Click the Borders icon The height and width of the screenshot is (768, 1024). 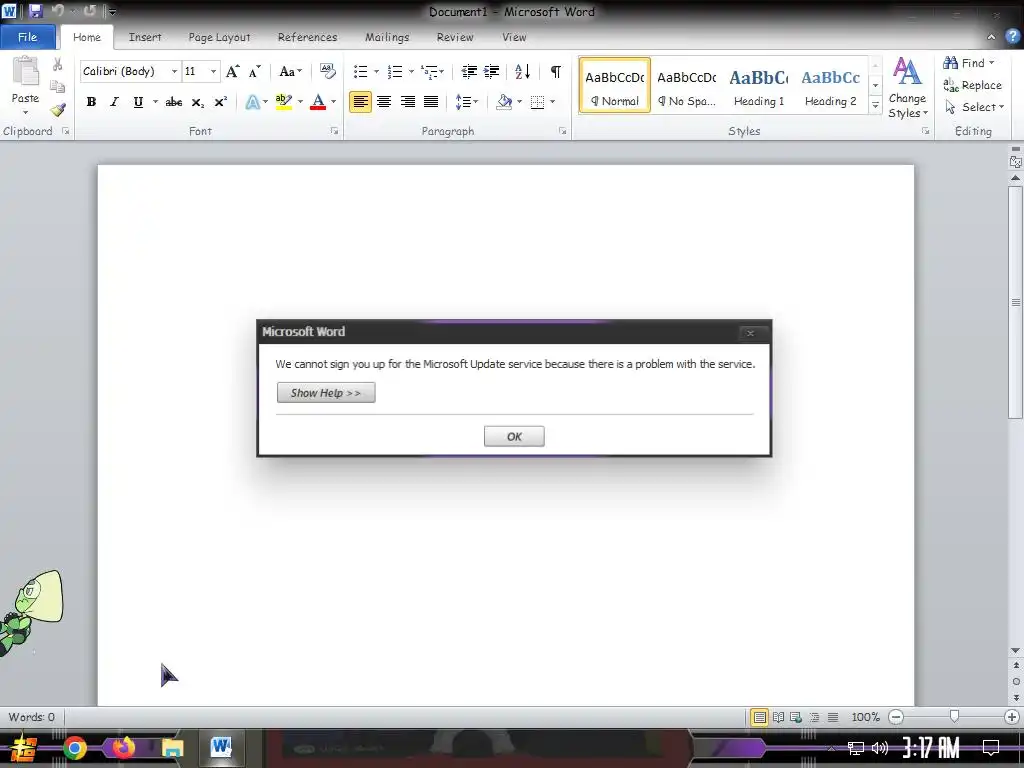(537, 102)
